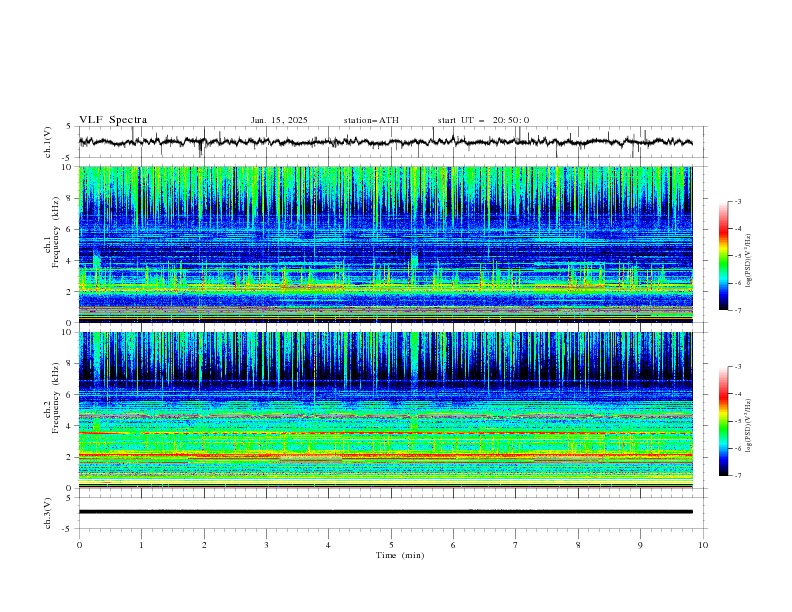This screenshot has width=792, height=612.
Task: Pick the lower color bar next to ch.2
Action: click(x=723, y=421)
